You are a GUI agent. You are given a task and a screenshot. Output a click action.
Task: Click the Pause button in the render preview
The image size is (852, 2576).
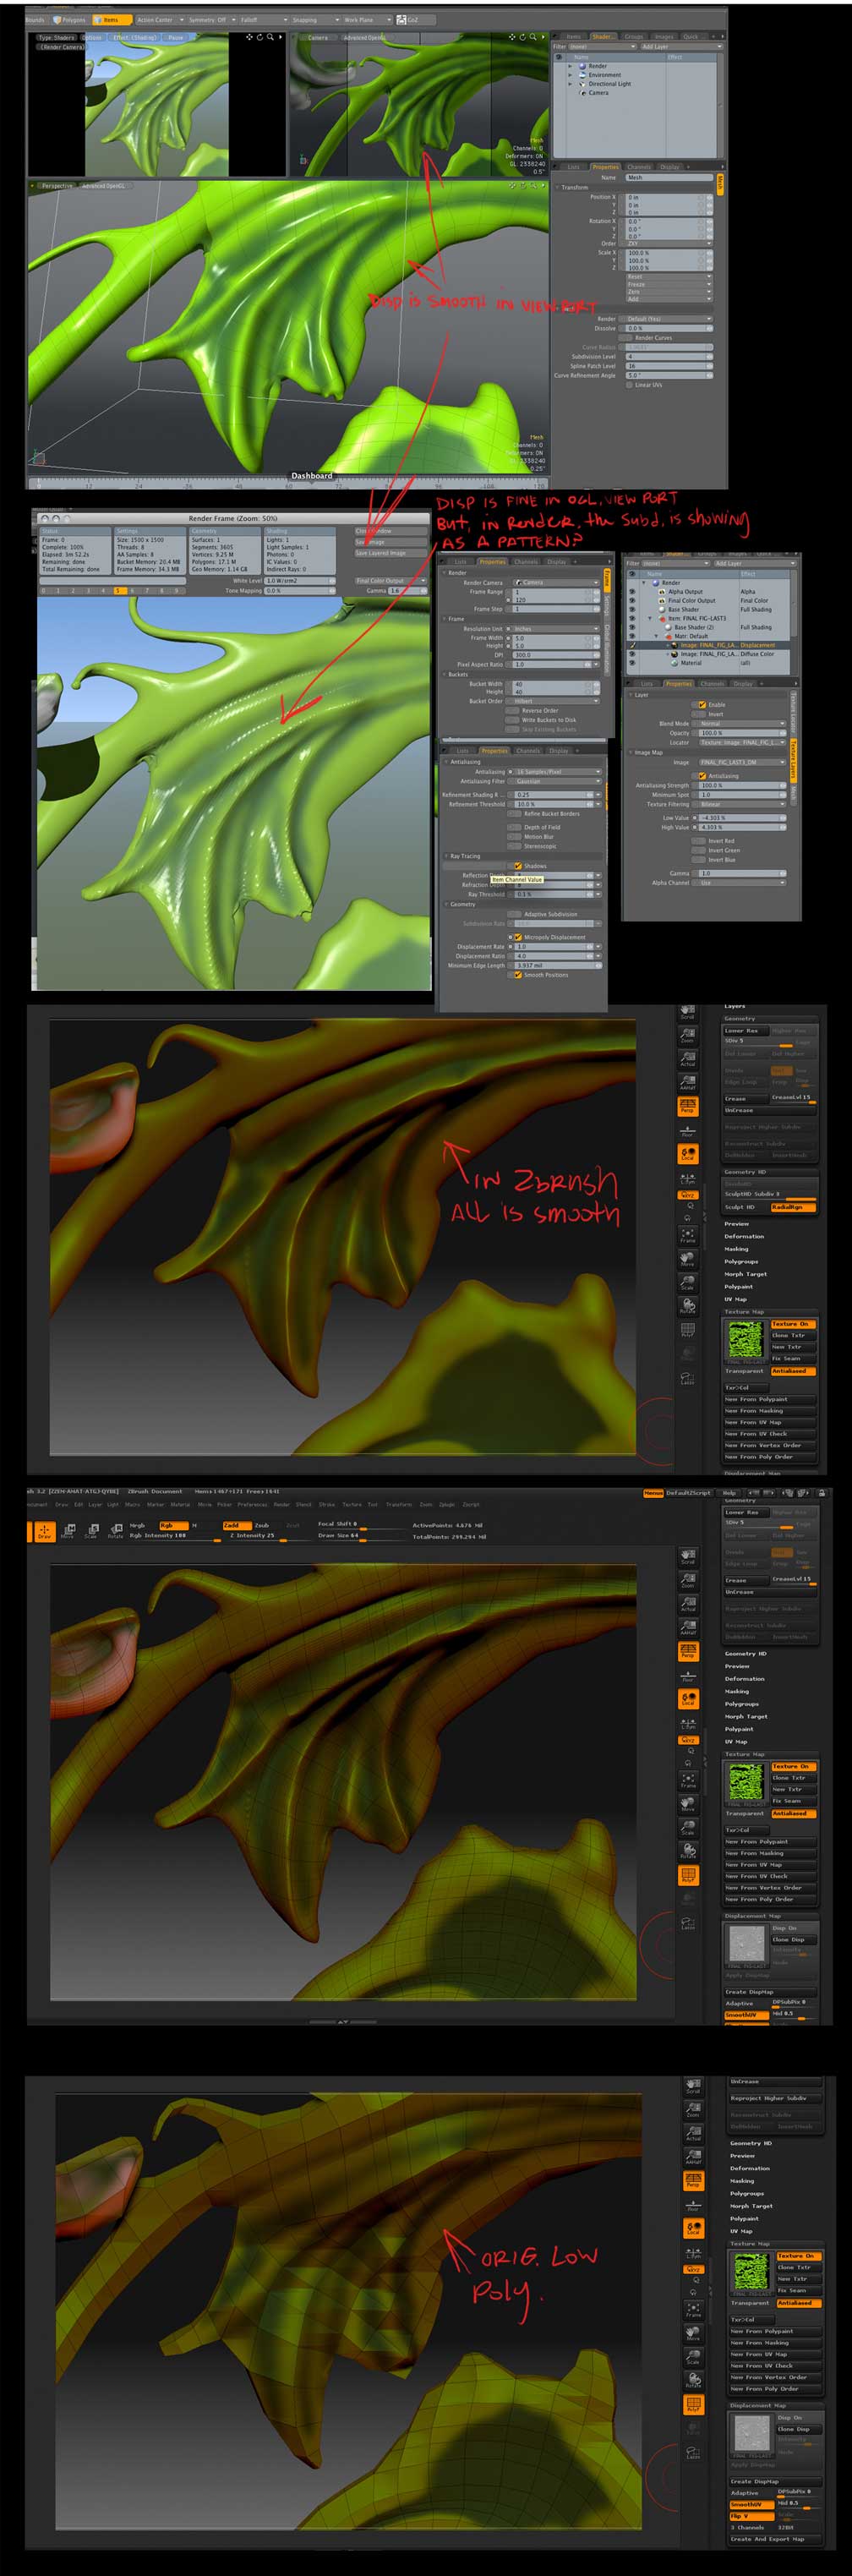click(176, 37)
